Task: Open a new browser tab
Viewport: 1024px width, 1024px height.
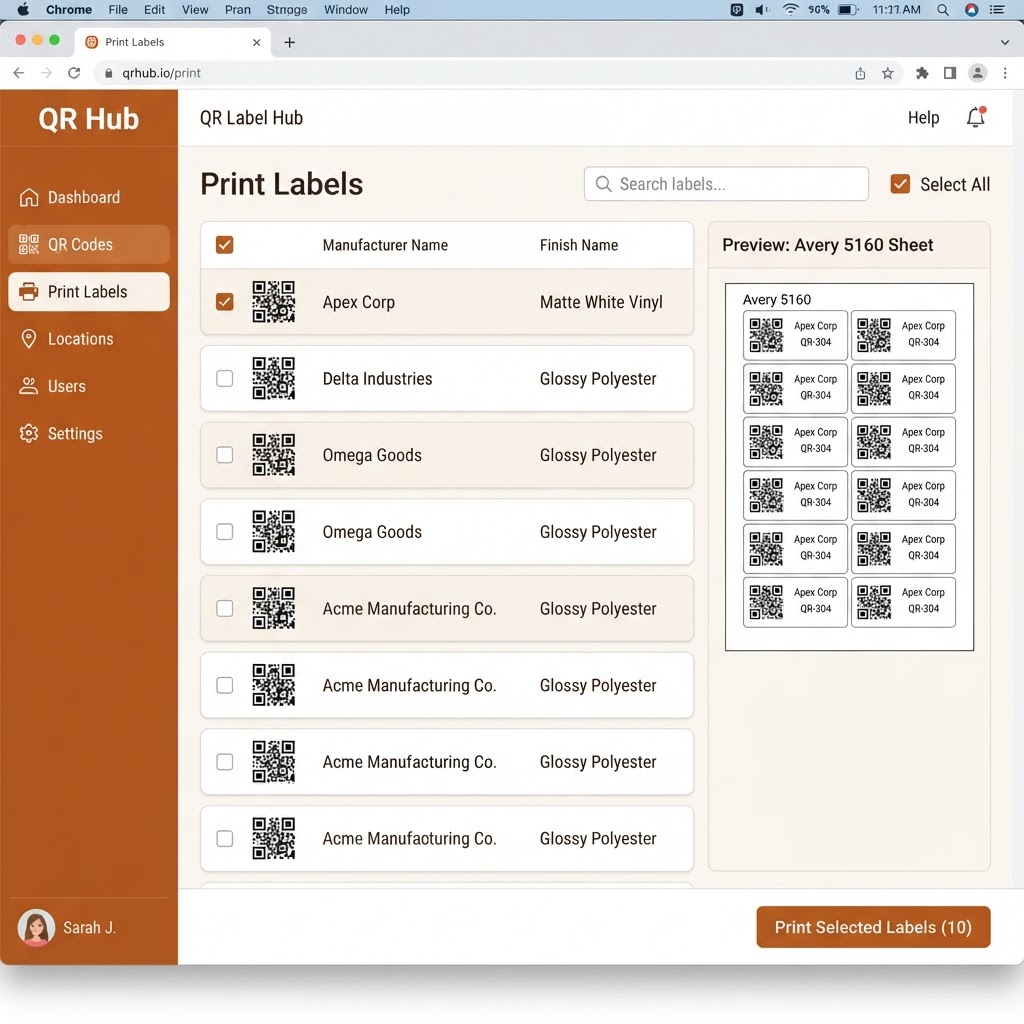Action: [x=289, y=42]
